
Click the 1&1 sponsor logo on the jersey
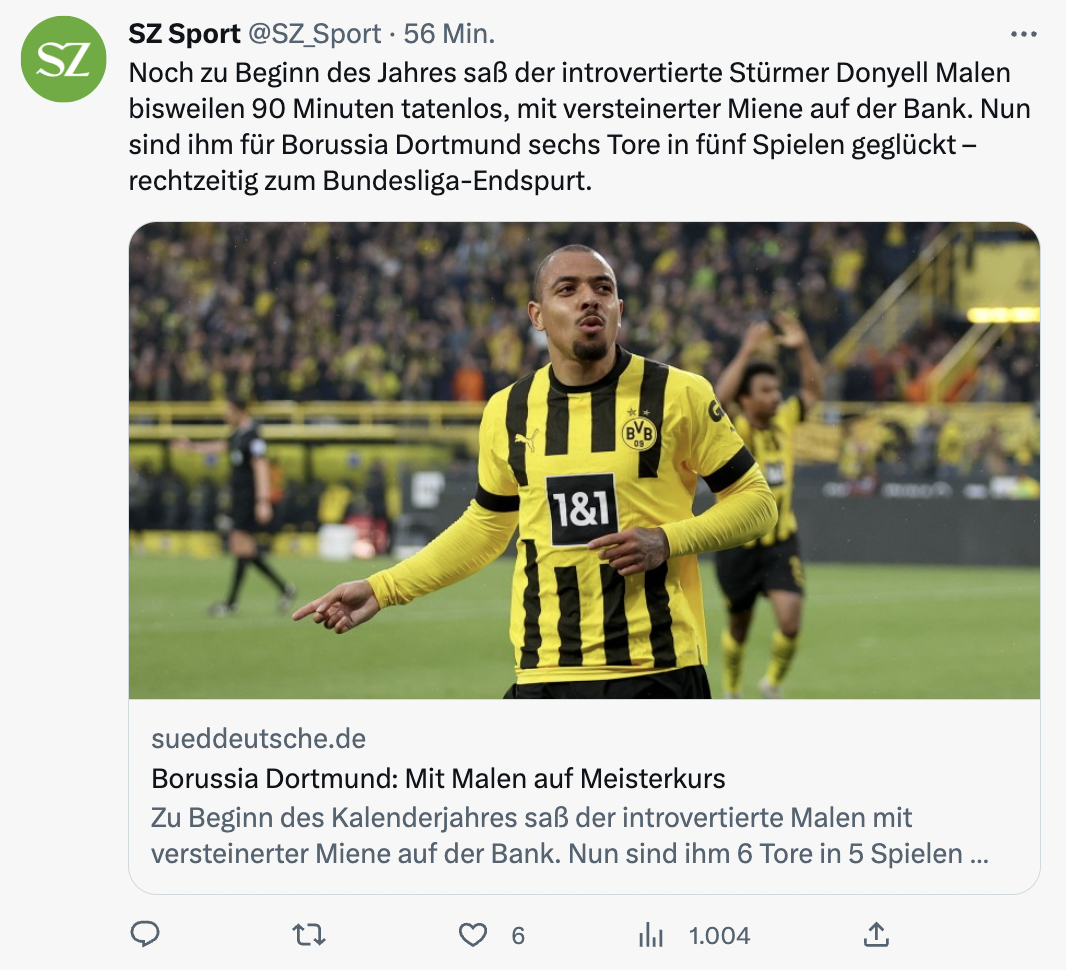[x=582, y=510]
